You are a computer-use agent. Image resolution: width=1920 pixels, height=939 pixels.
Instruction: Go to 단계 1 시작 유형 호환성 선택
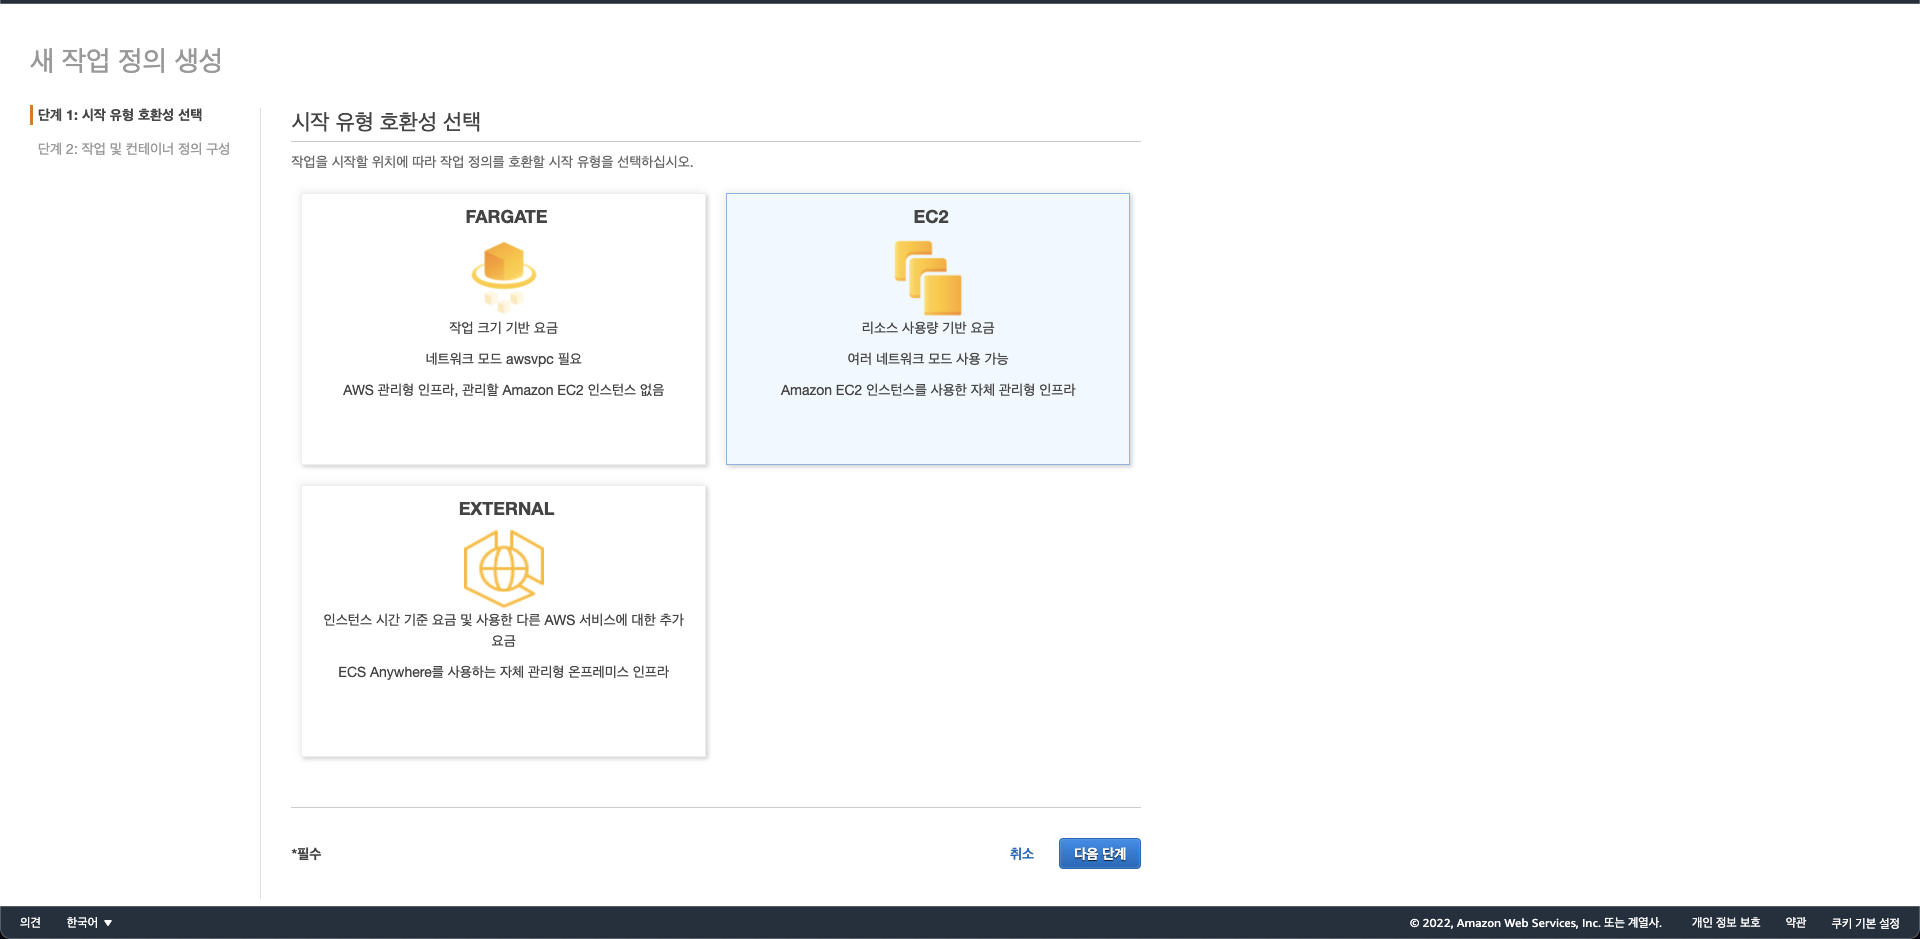point(120,115)
